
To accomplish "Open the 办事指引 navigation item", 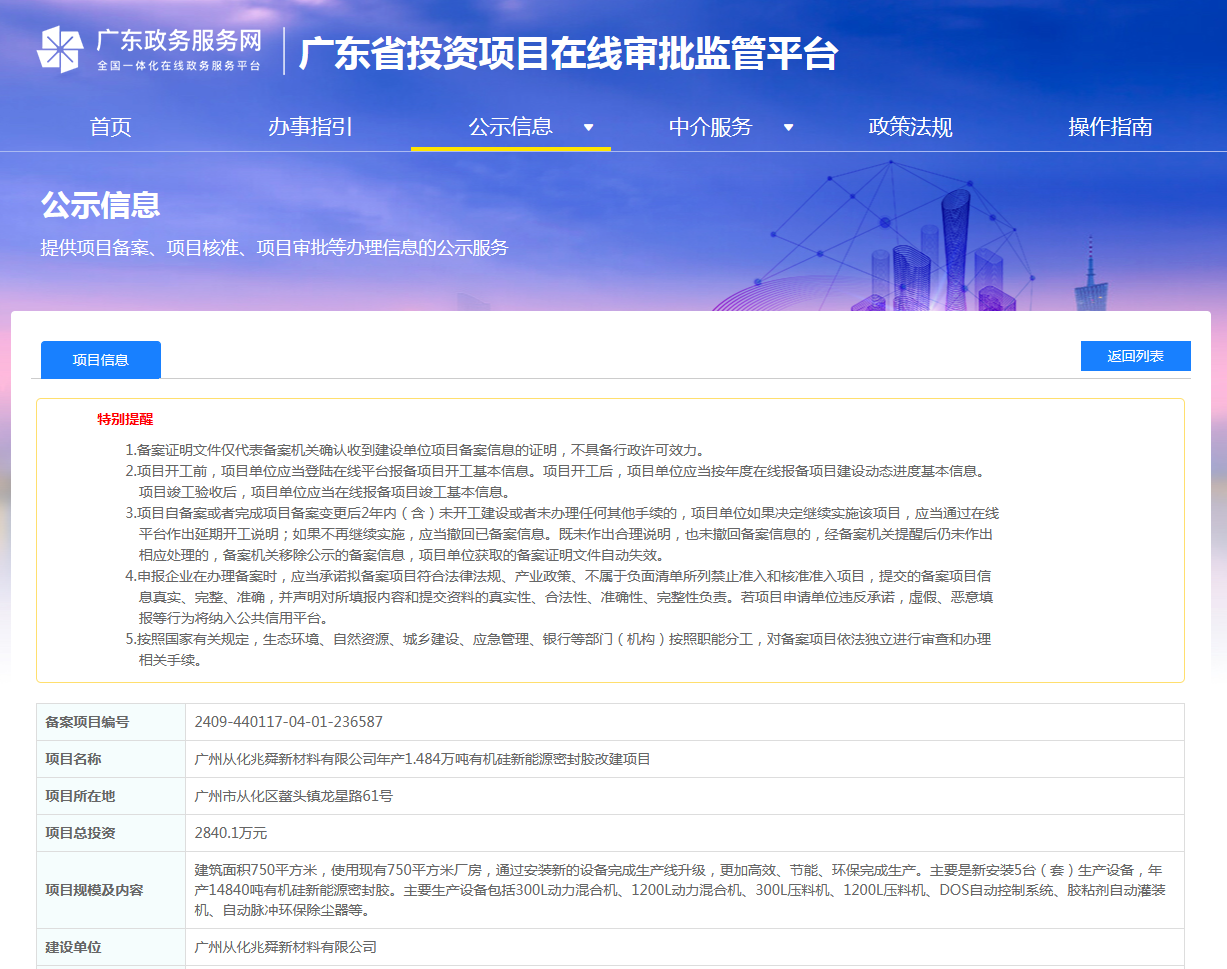I will click(x=310, y=127).
